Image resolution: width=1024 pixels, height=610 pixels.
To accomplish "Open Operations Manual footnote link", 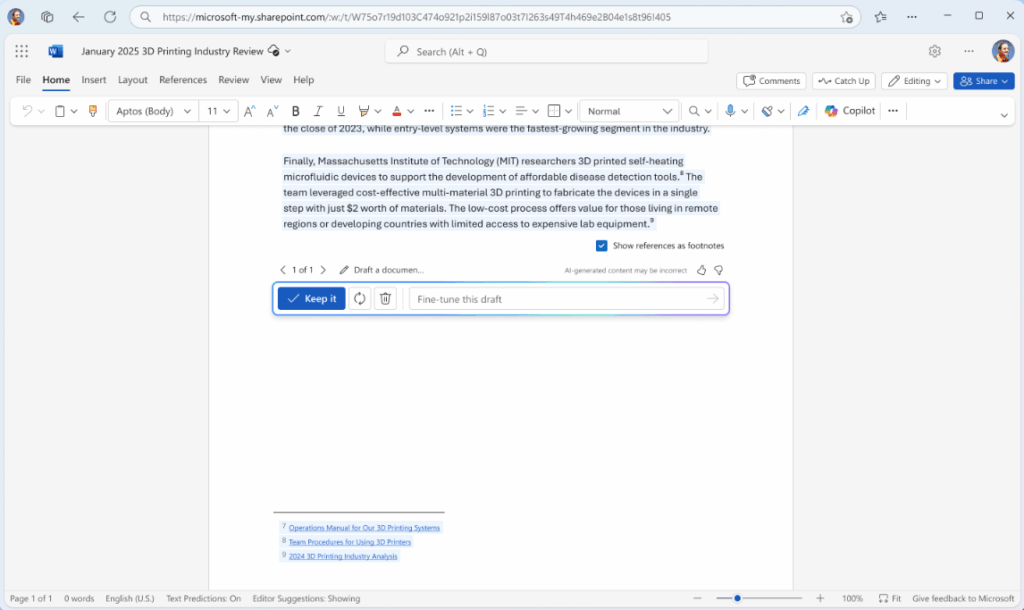I will (x=364, y=528).
